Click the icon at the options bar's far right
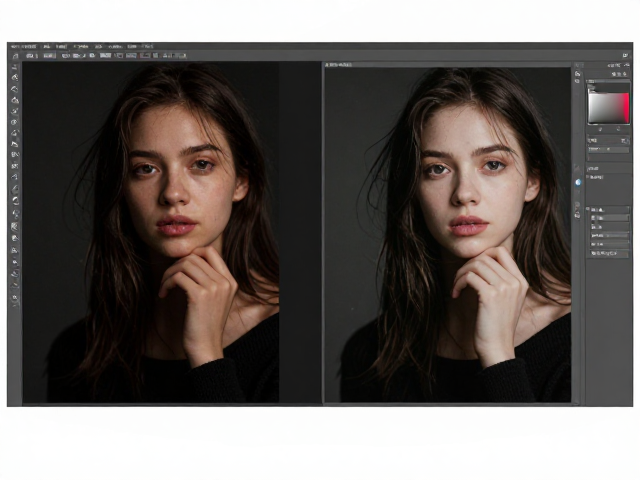640x480 pixels. click(x=625, y=56)
